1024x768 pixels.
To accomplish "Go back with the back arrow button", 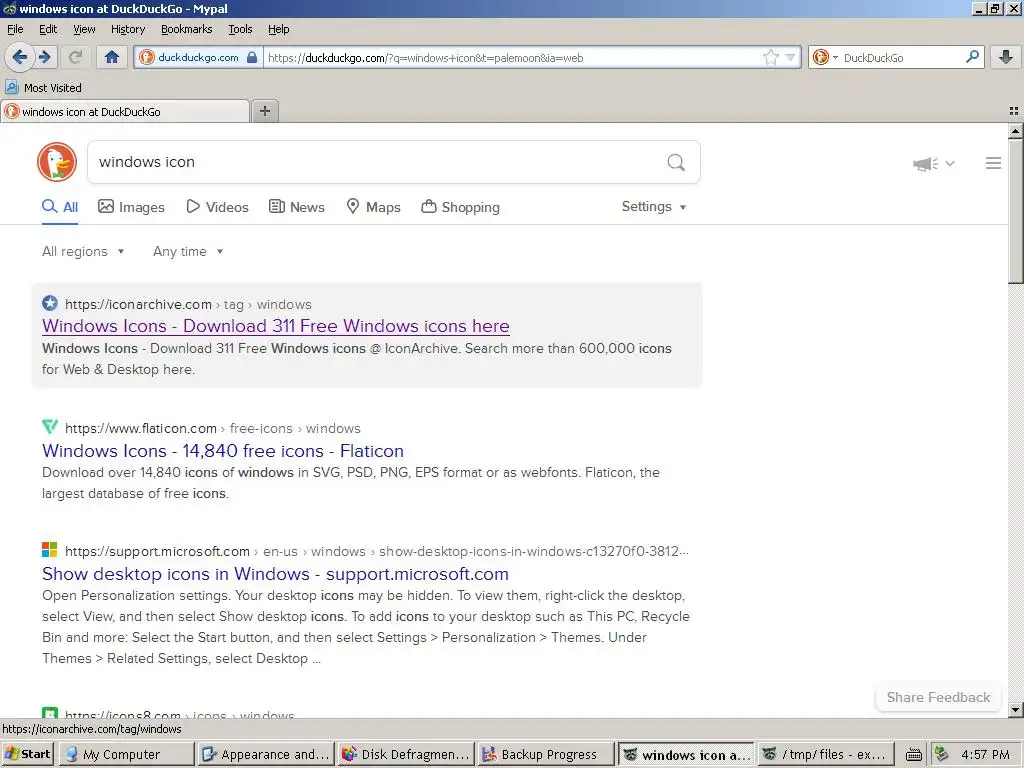I will [x=20, y=57].
